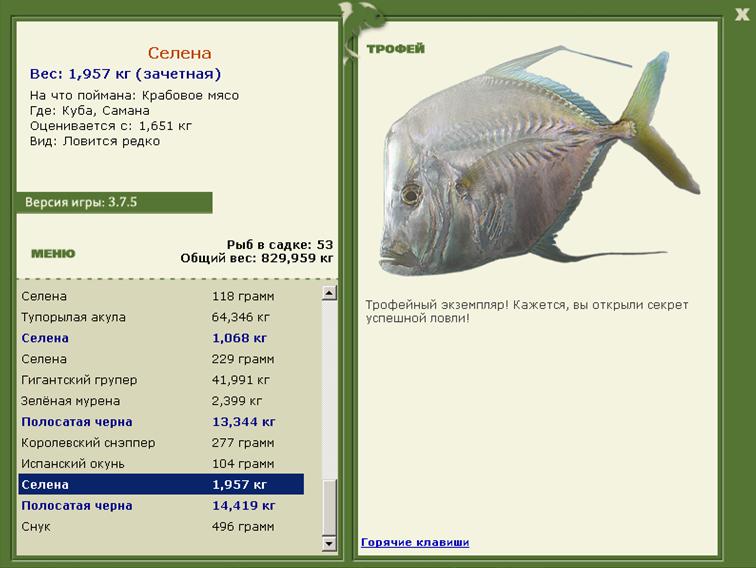Choose the bold Селена 1,068 кг row
The width and height of the screenshot is (756, 568).
coord(160,338)
